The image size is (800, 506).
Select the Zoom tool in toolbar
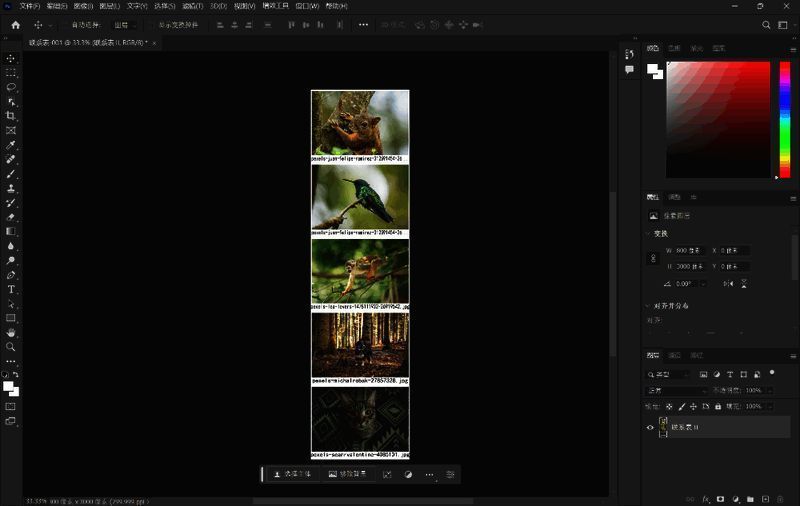click(x=11, y=347)
